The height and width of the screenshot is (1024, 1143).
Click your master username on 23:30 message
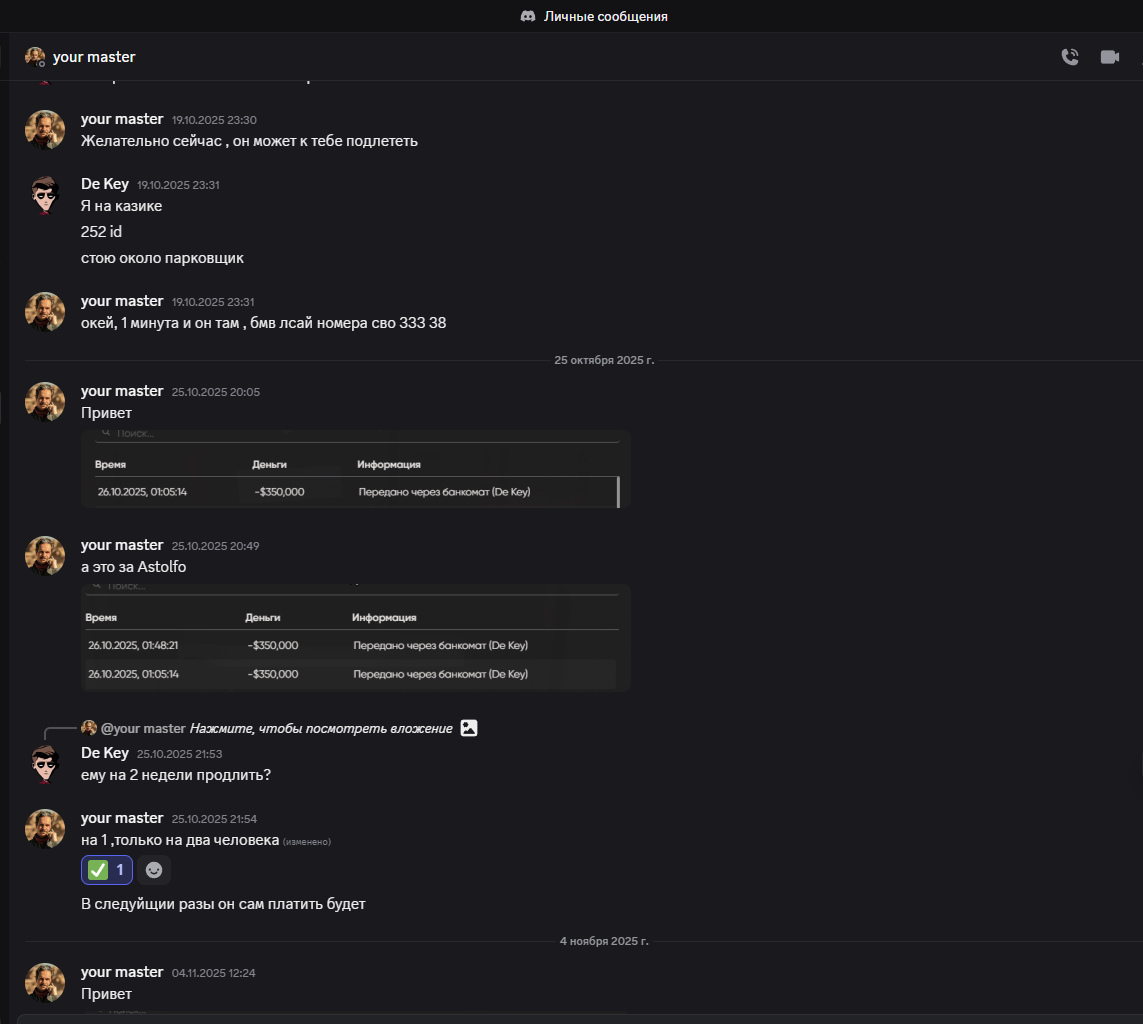[x=122, y=119]
